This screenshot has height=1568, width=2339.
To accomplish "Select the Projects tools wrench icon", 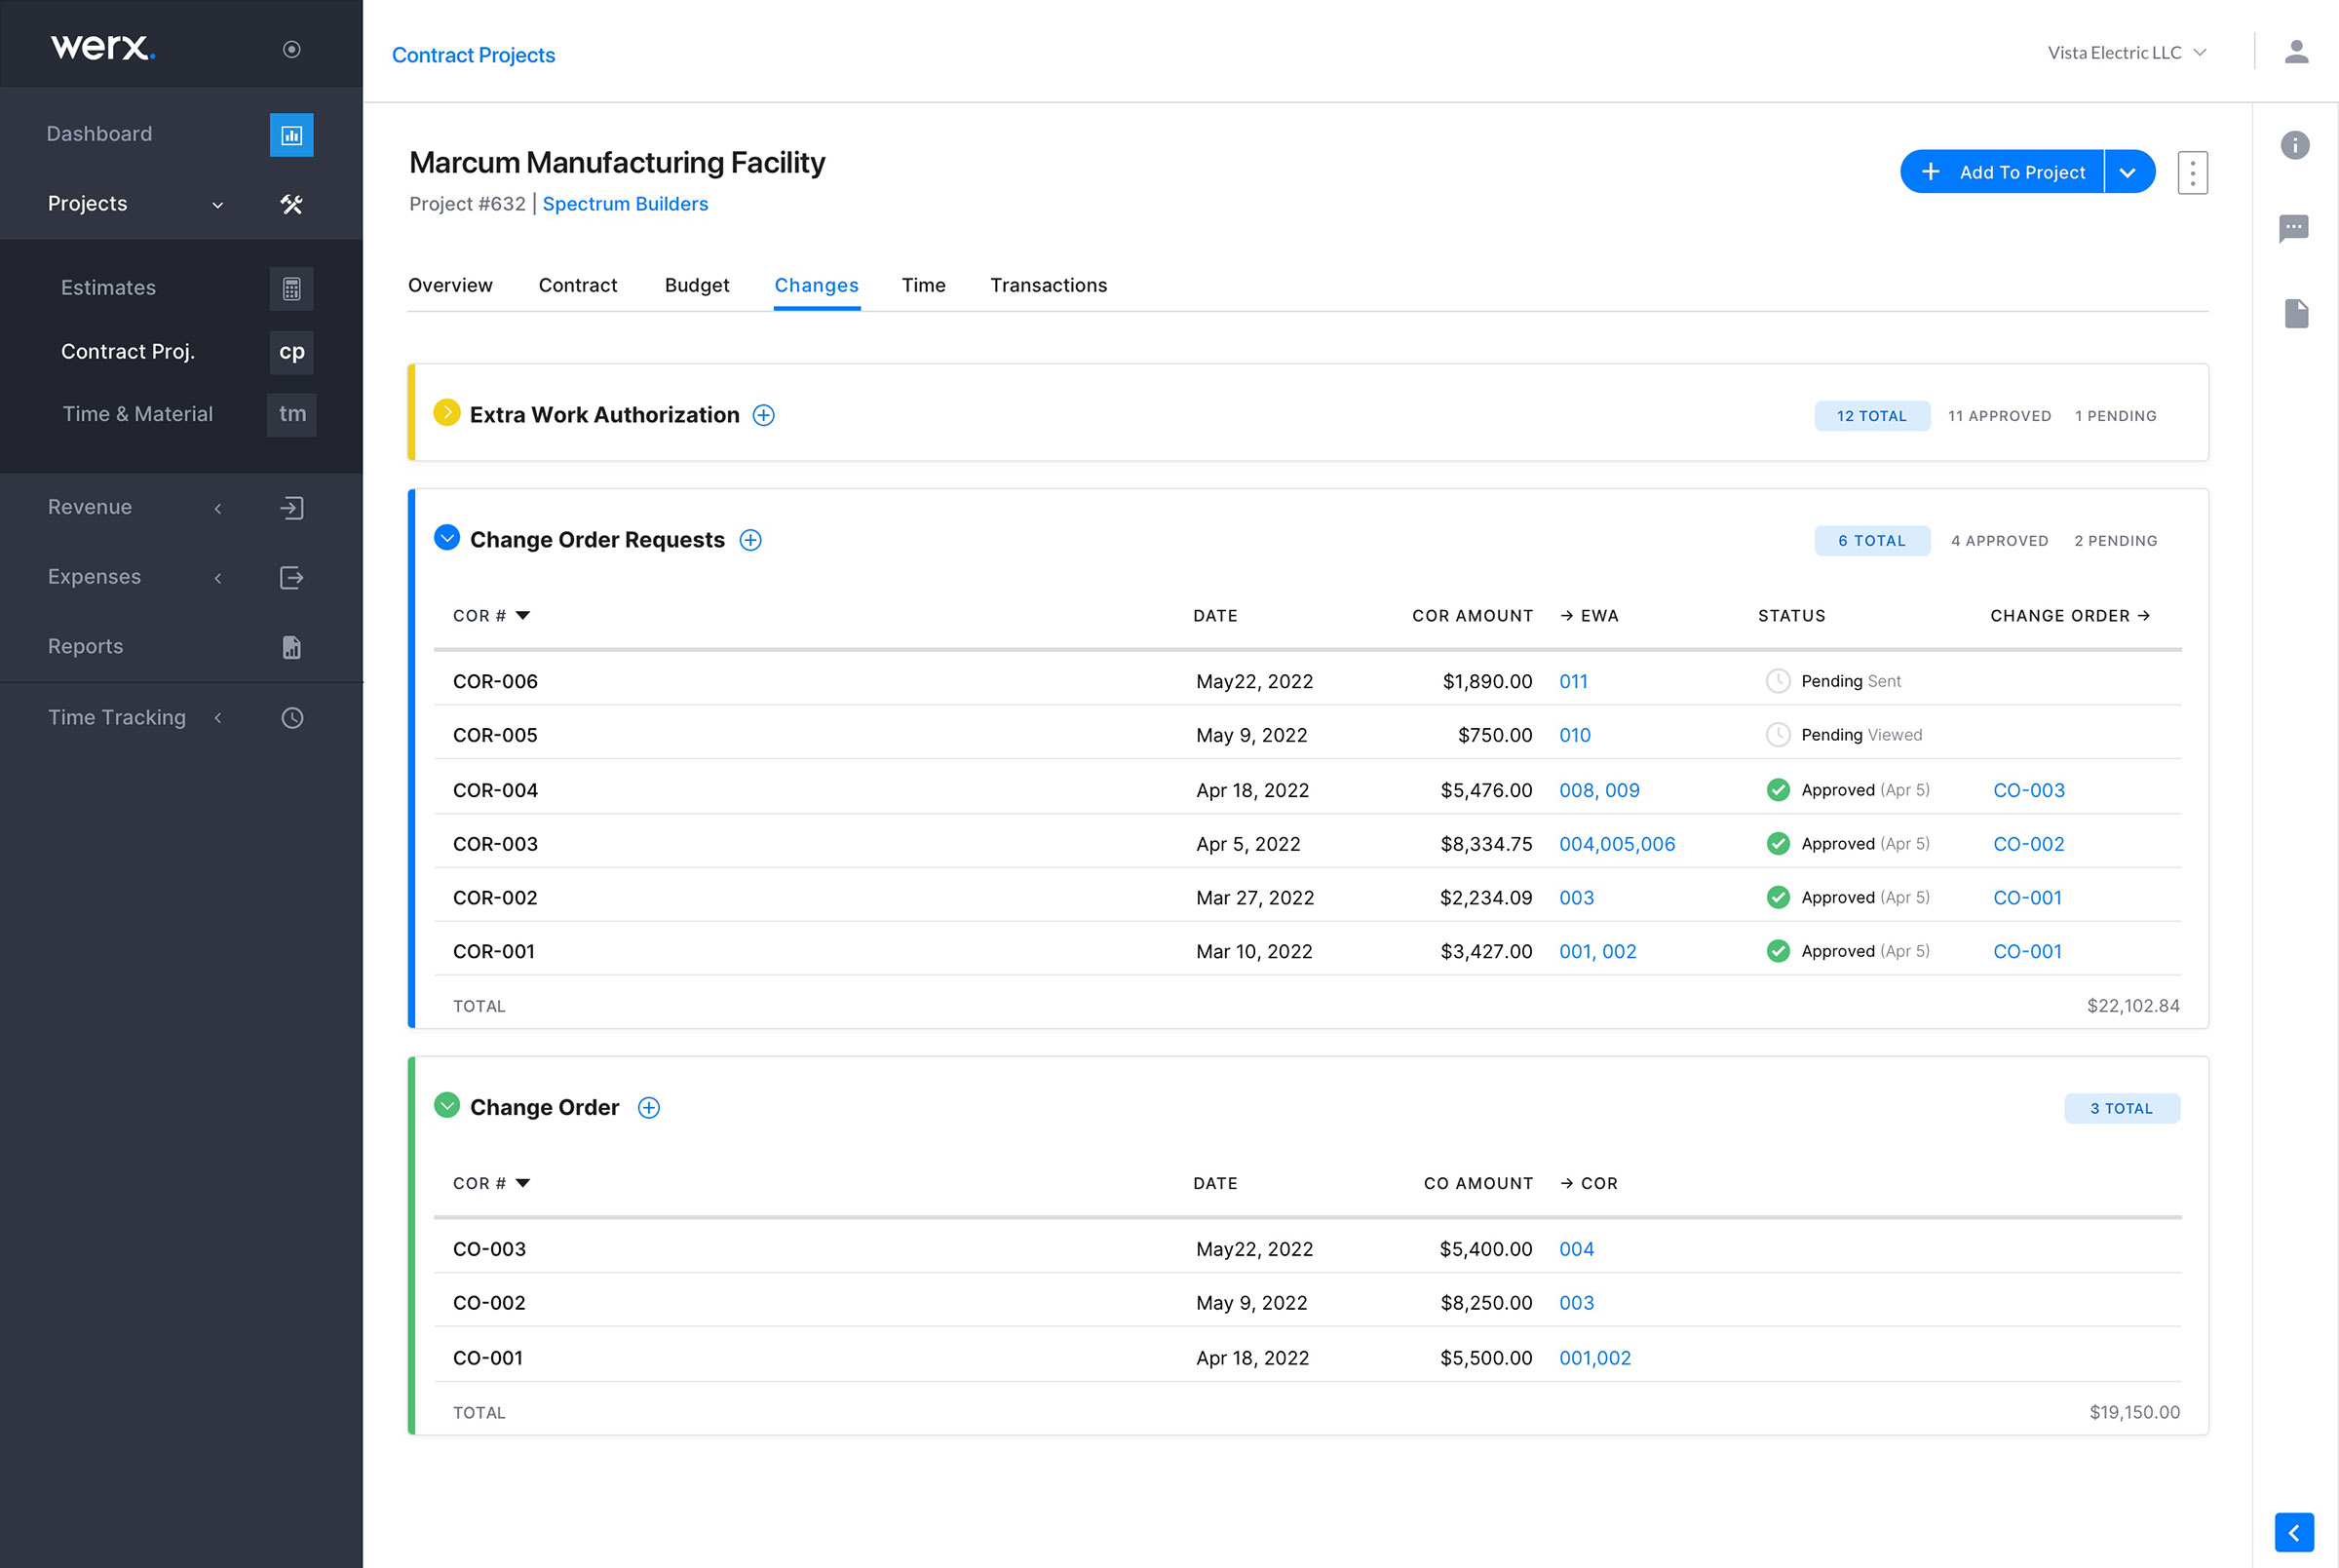I will click(291, 204).
